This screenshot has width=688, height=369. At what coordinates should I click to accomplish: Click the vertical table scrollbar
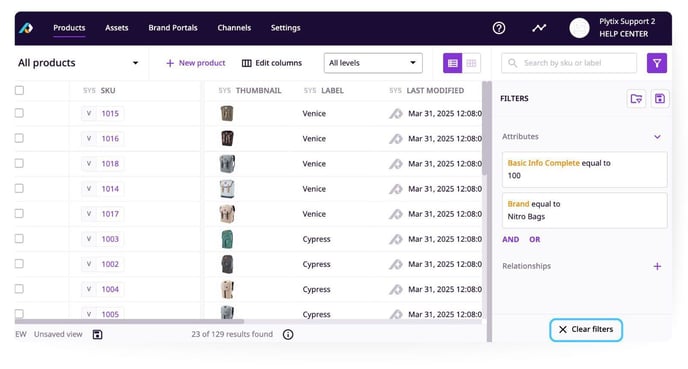pyautogui.click(x=484, y=128)
